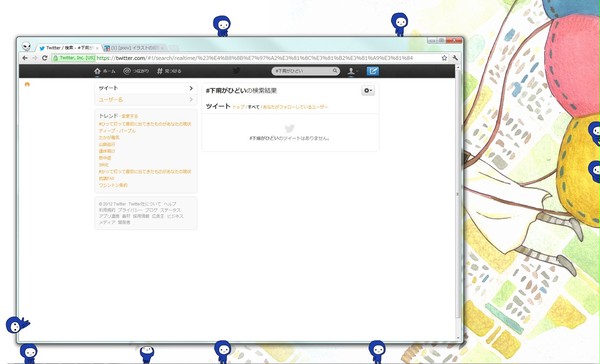Select ツイート in the left sidebar
The height and width of the screenshot is (364, 600).
coord(146,88)
